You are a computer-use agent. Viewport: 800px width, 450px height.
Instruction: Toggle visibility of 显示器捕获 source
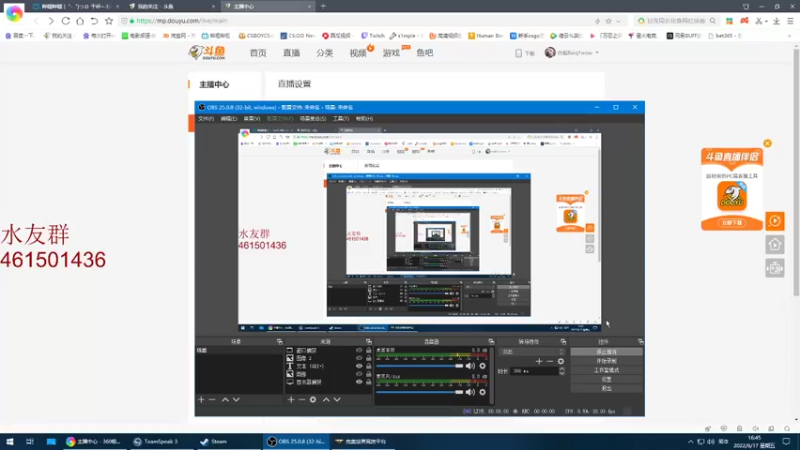point(359,382)
